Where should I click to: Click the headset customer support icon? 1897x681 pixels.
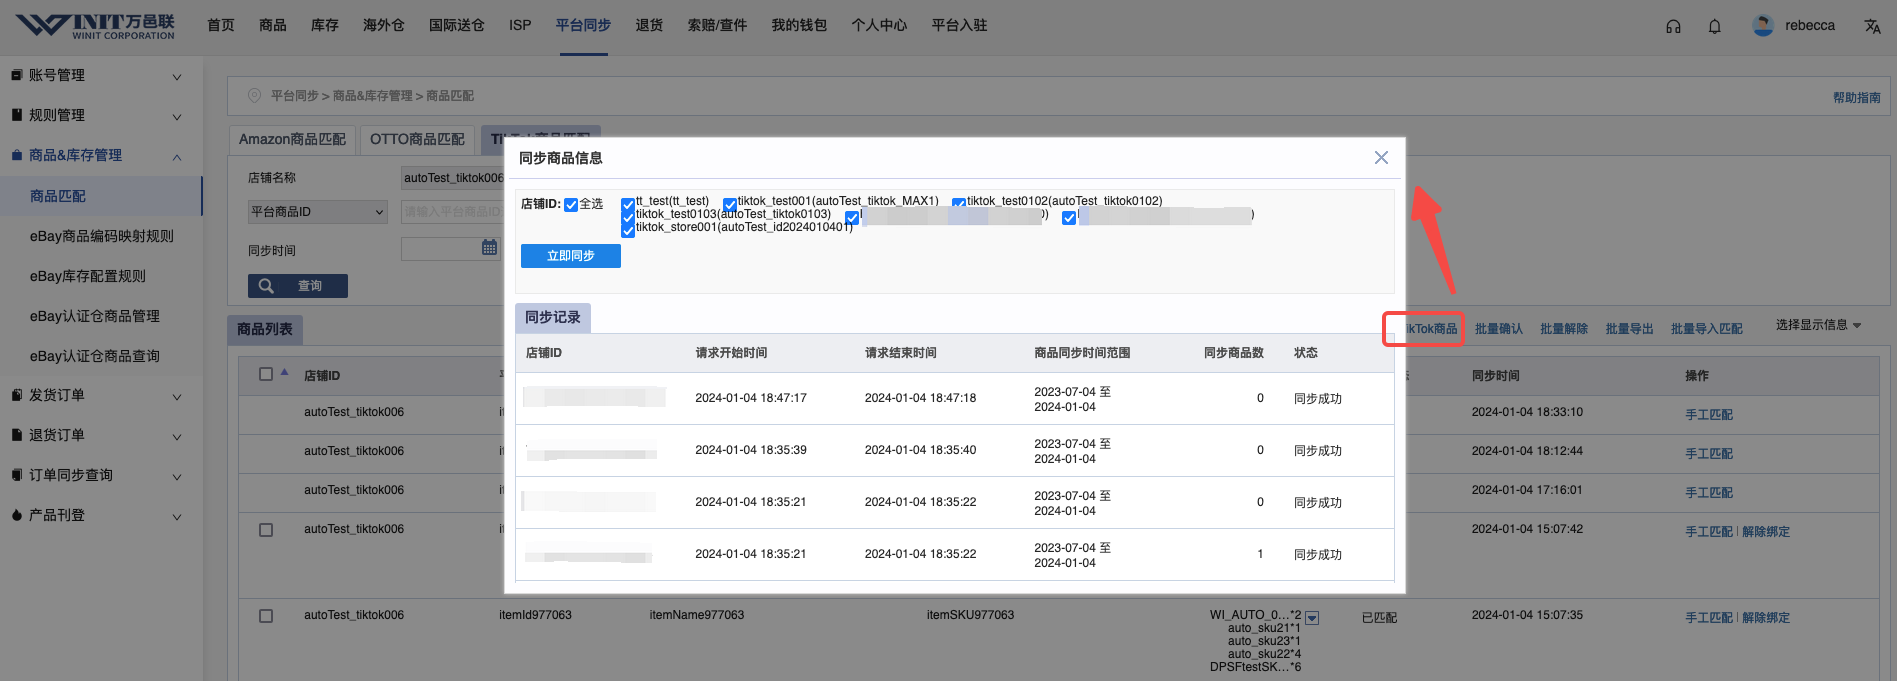[1673, 26]
